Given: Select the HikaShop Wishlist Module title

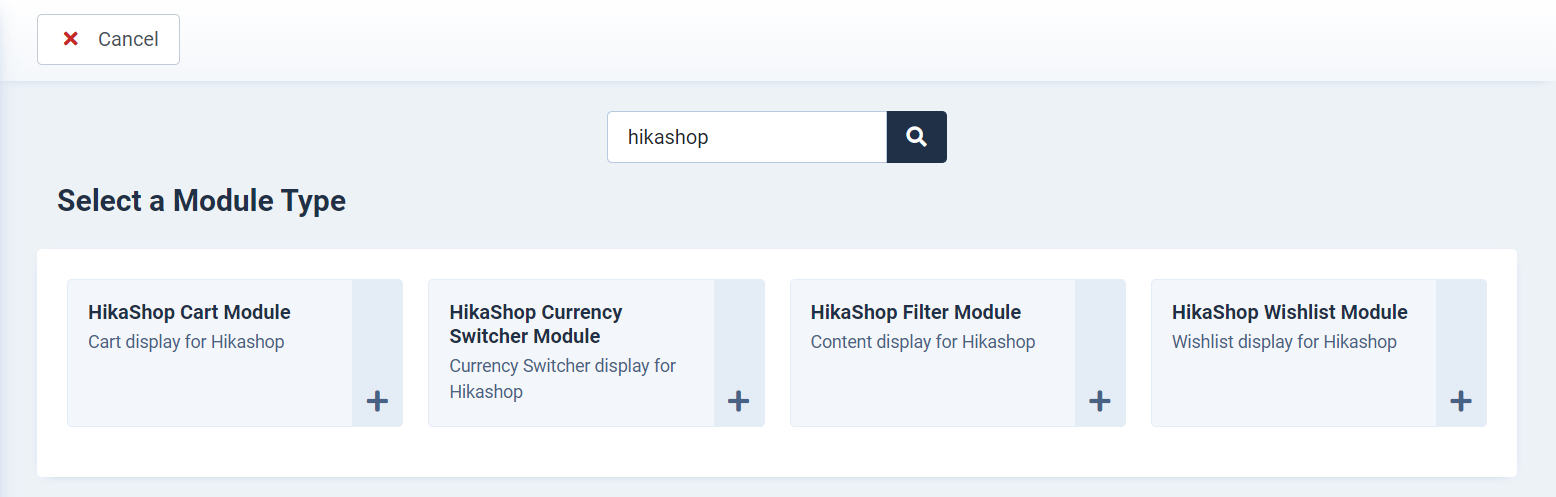Looking at the screenshot, I should coord(1290,312).
